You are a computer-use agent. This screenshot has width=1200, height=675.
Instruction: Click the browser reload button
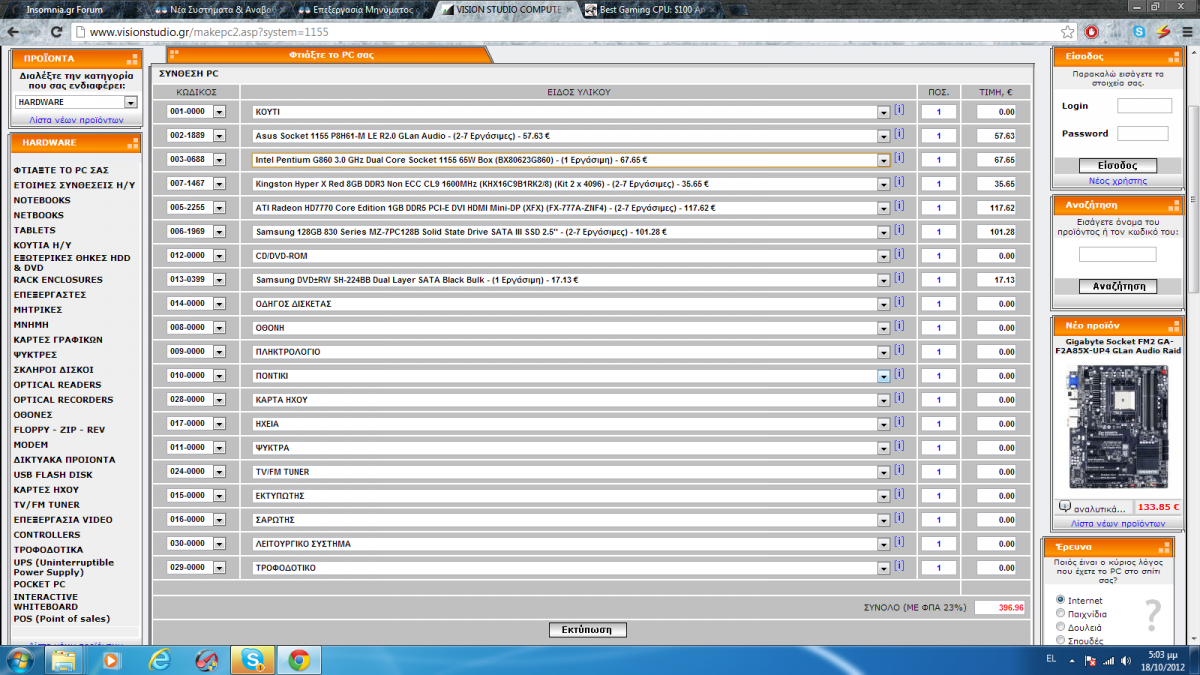click(56, 32)
